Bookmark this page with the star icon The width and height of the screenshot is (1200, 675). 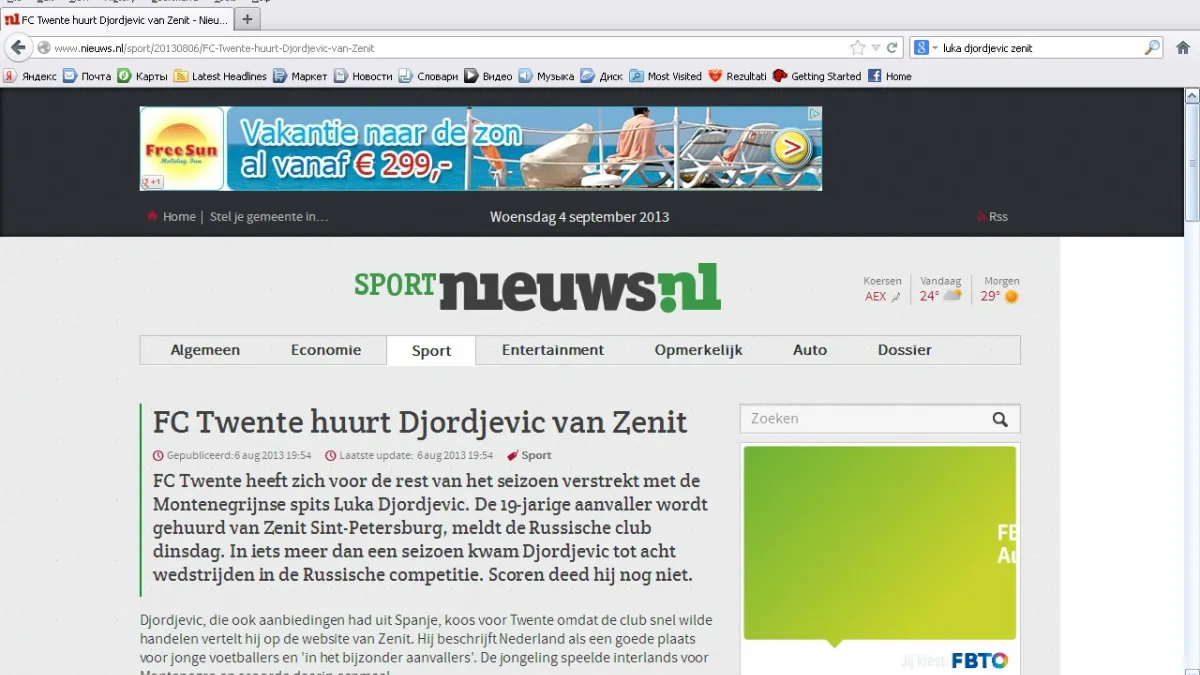tap(857, 47)
